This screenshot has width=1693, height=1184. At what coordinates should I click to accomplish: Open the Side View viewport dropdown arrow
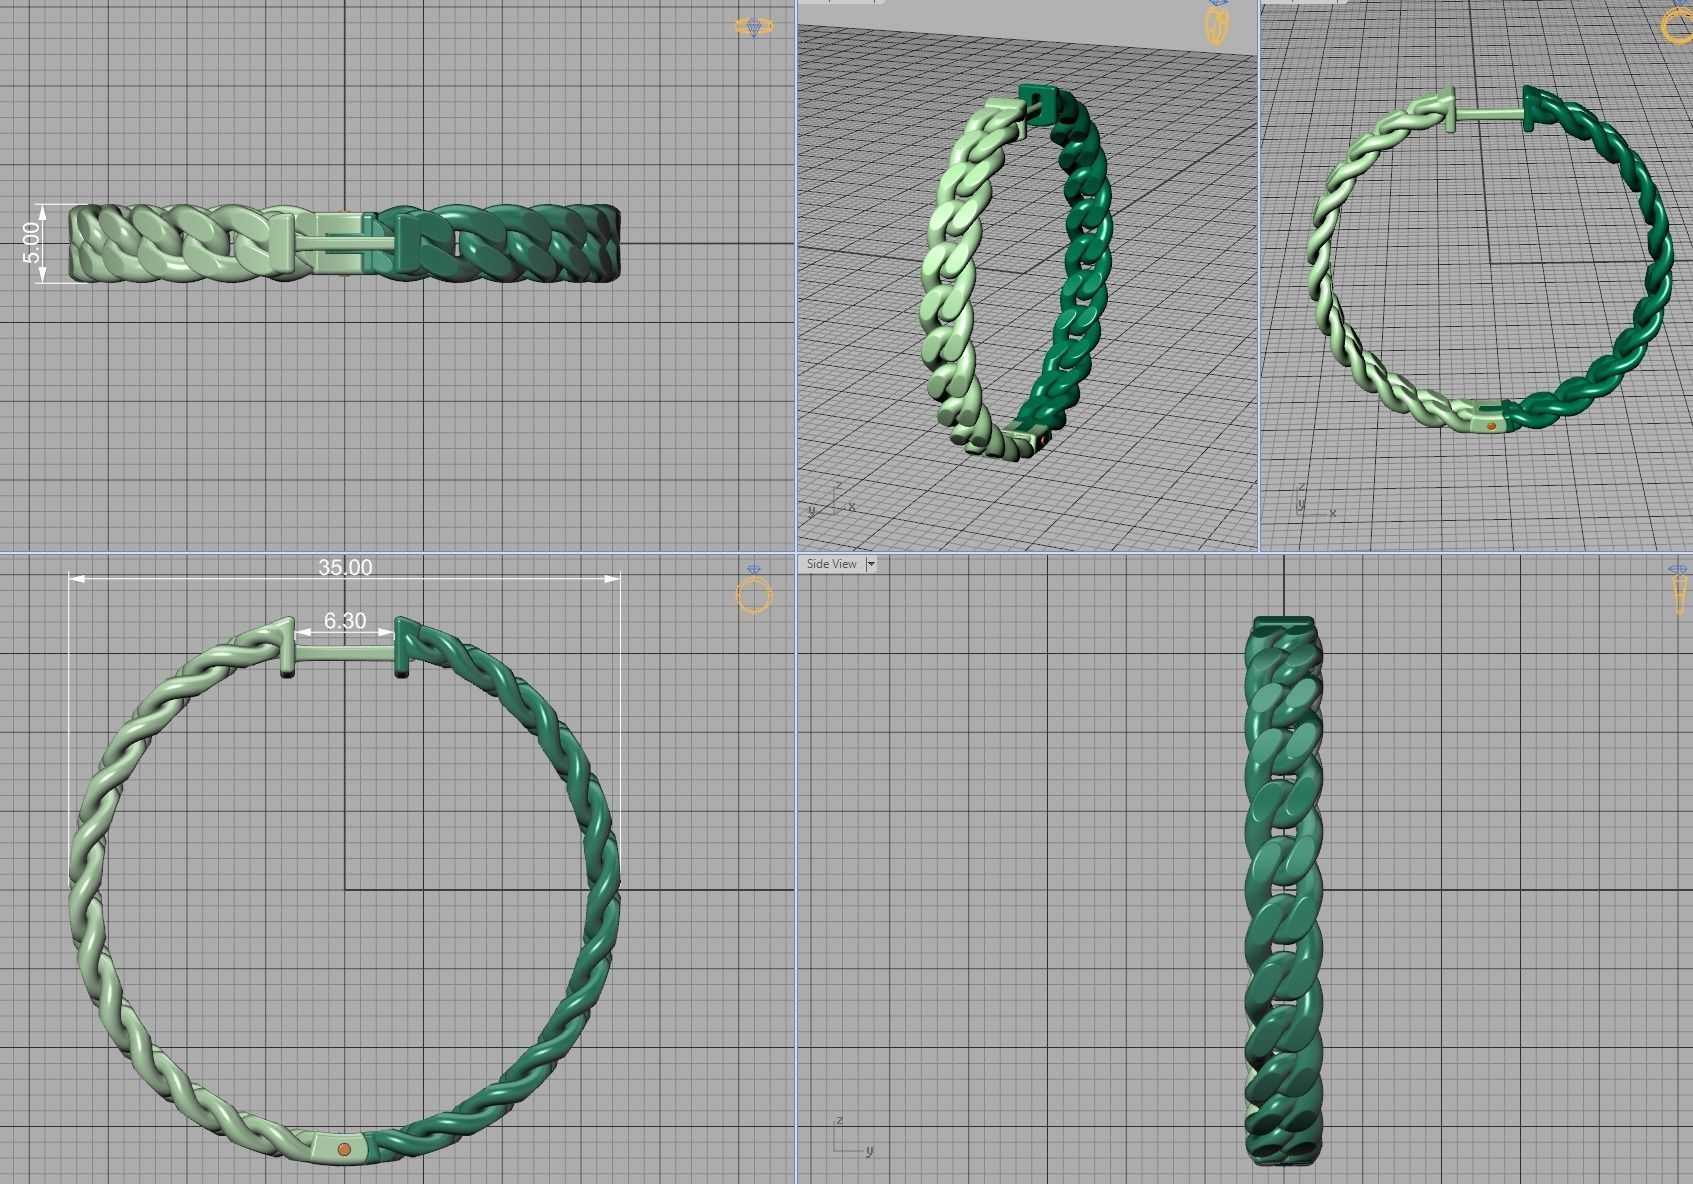[869, 564]
